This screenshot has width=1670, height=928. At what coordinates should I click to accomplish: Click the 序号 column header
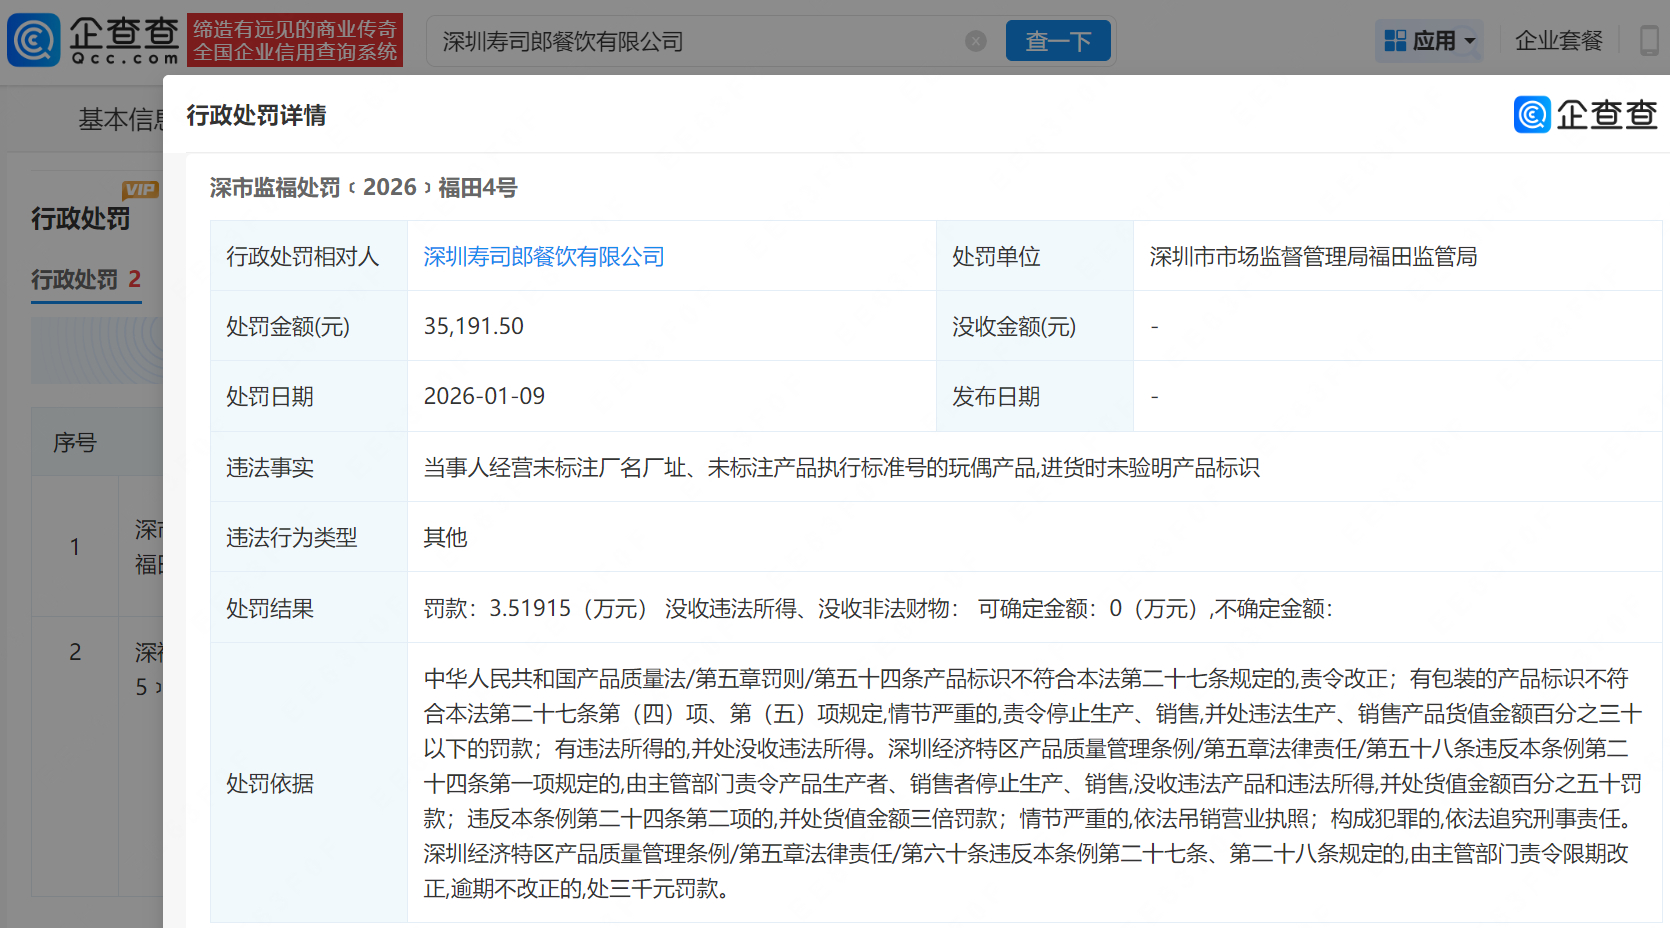click(x=75, y=442)
